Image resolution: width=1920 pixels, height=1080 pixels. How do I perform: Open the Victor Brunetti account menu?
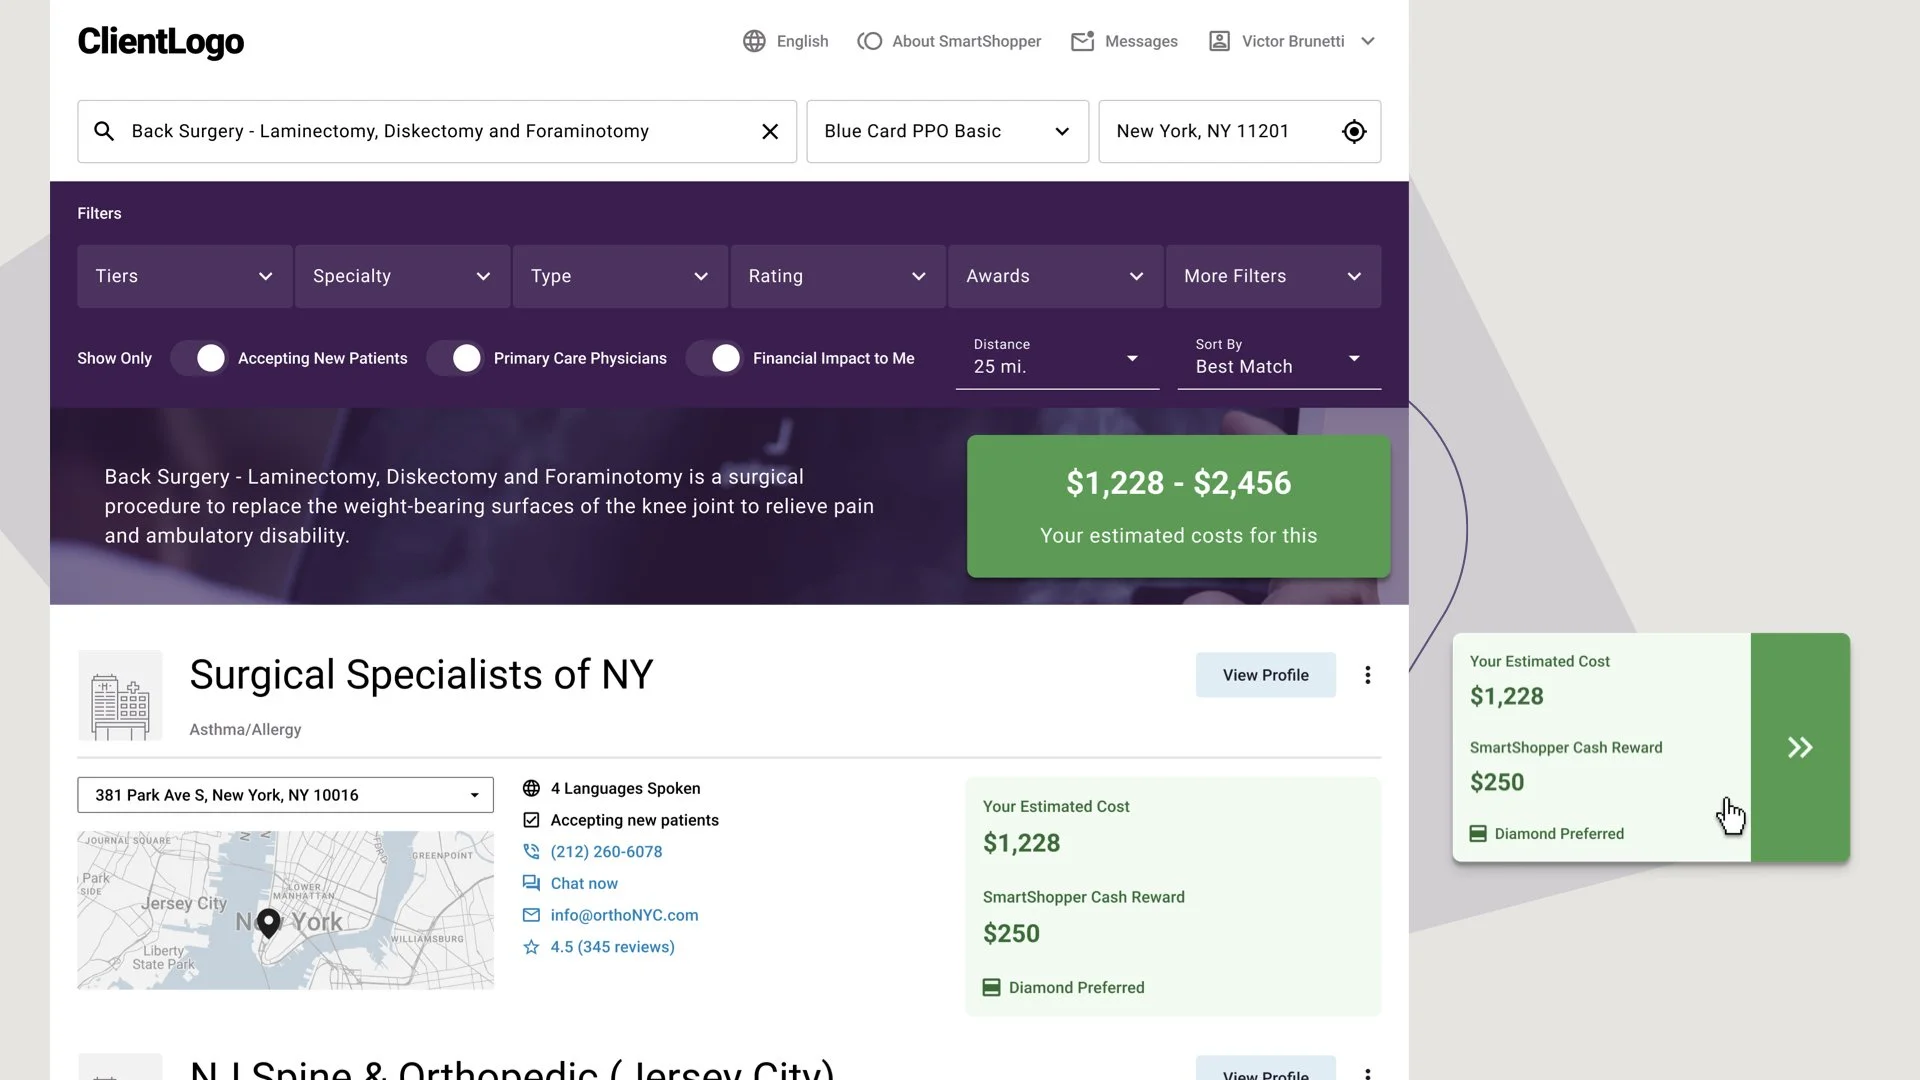[x=1292, y=41]
